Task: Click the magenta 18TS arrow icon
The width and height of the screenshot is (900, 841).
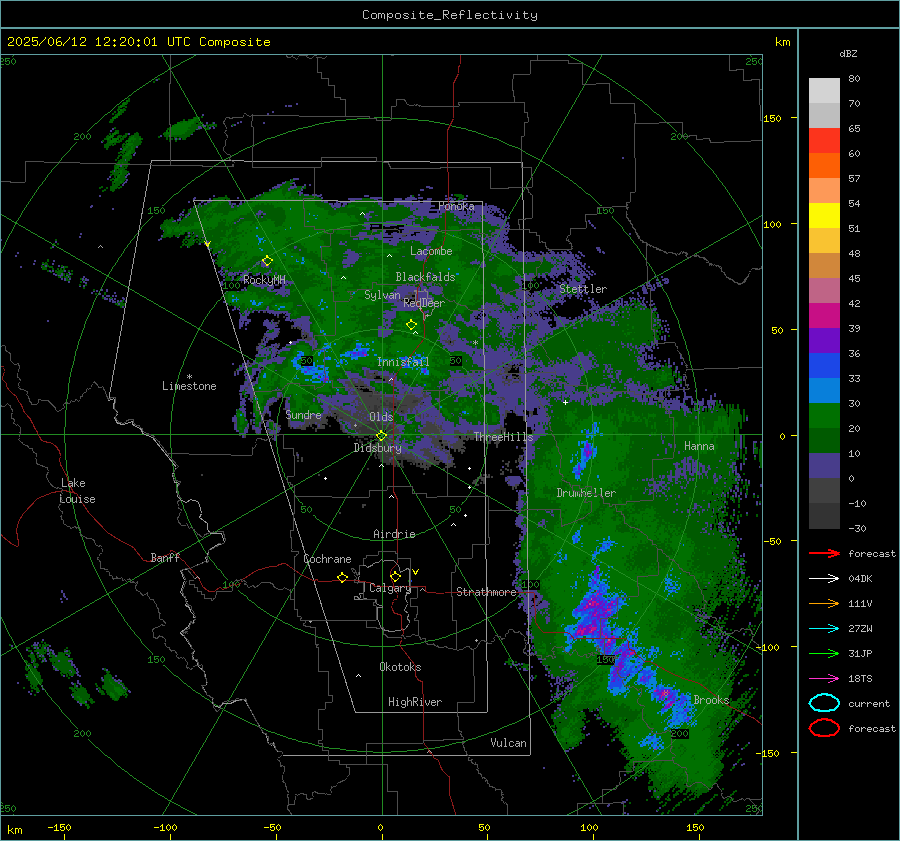Action: pos(824,679)
